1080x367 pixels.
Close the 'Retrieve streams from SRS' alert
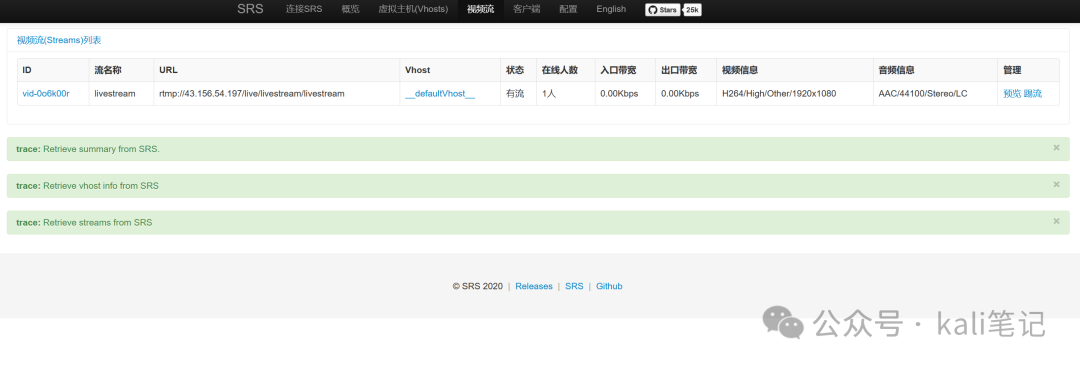coord(1056,220)
